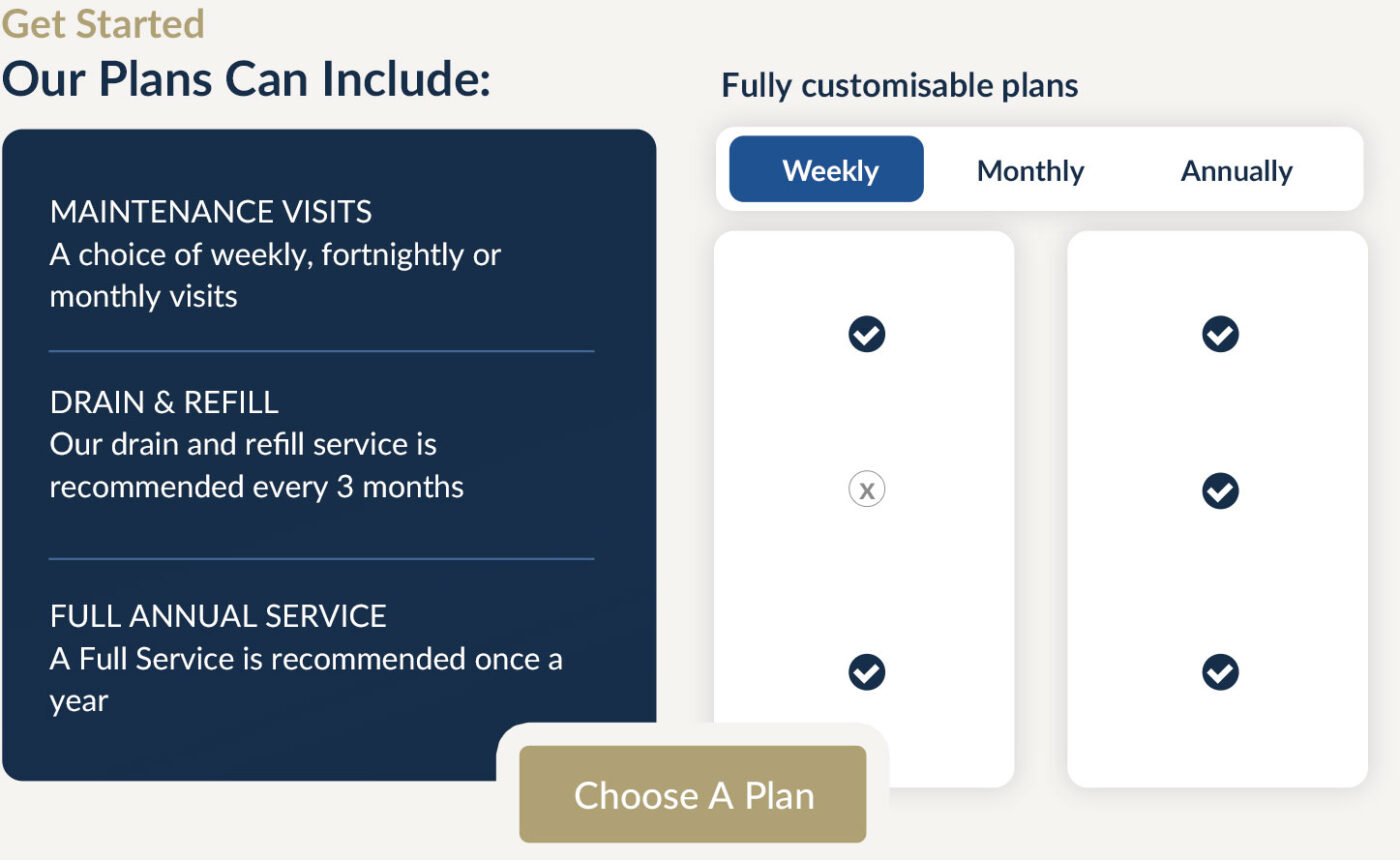
Task: Click the Our Plans Can Include heading
Action: 246,78
